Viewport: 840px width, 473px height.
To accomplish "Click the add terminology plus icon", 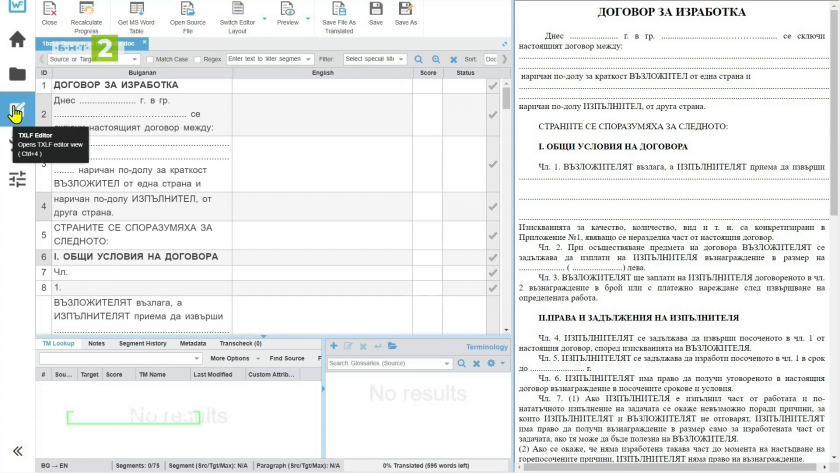I will coord(334,345).
